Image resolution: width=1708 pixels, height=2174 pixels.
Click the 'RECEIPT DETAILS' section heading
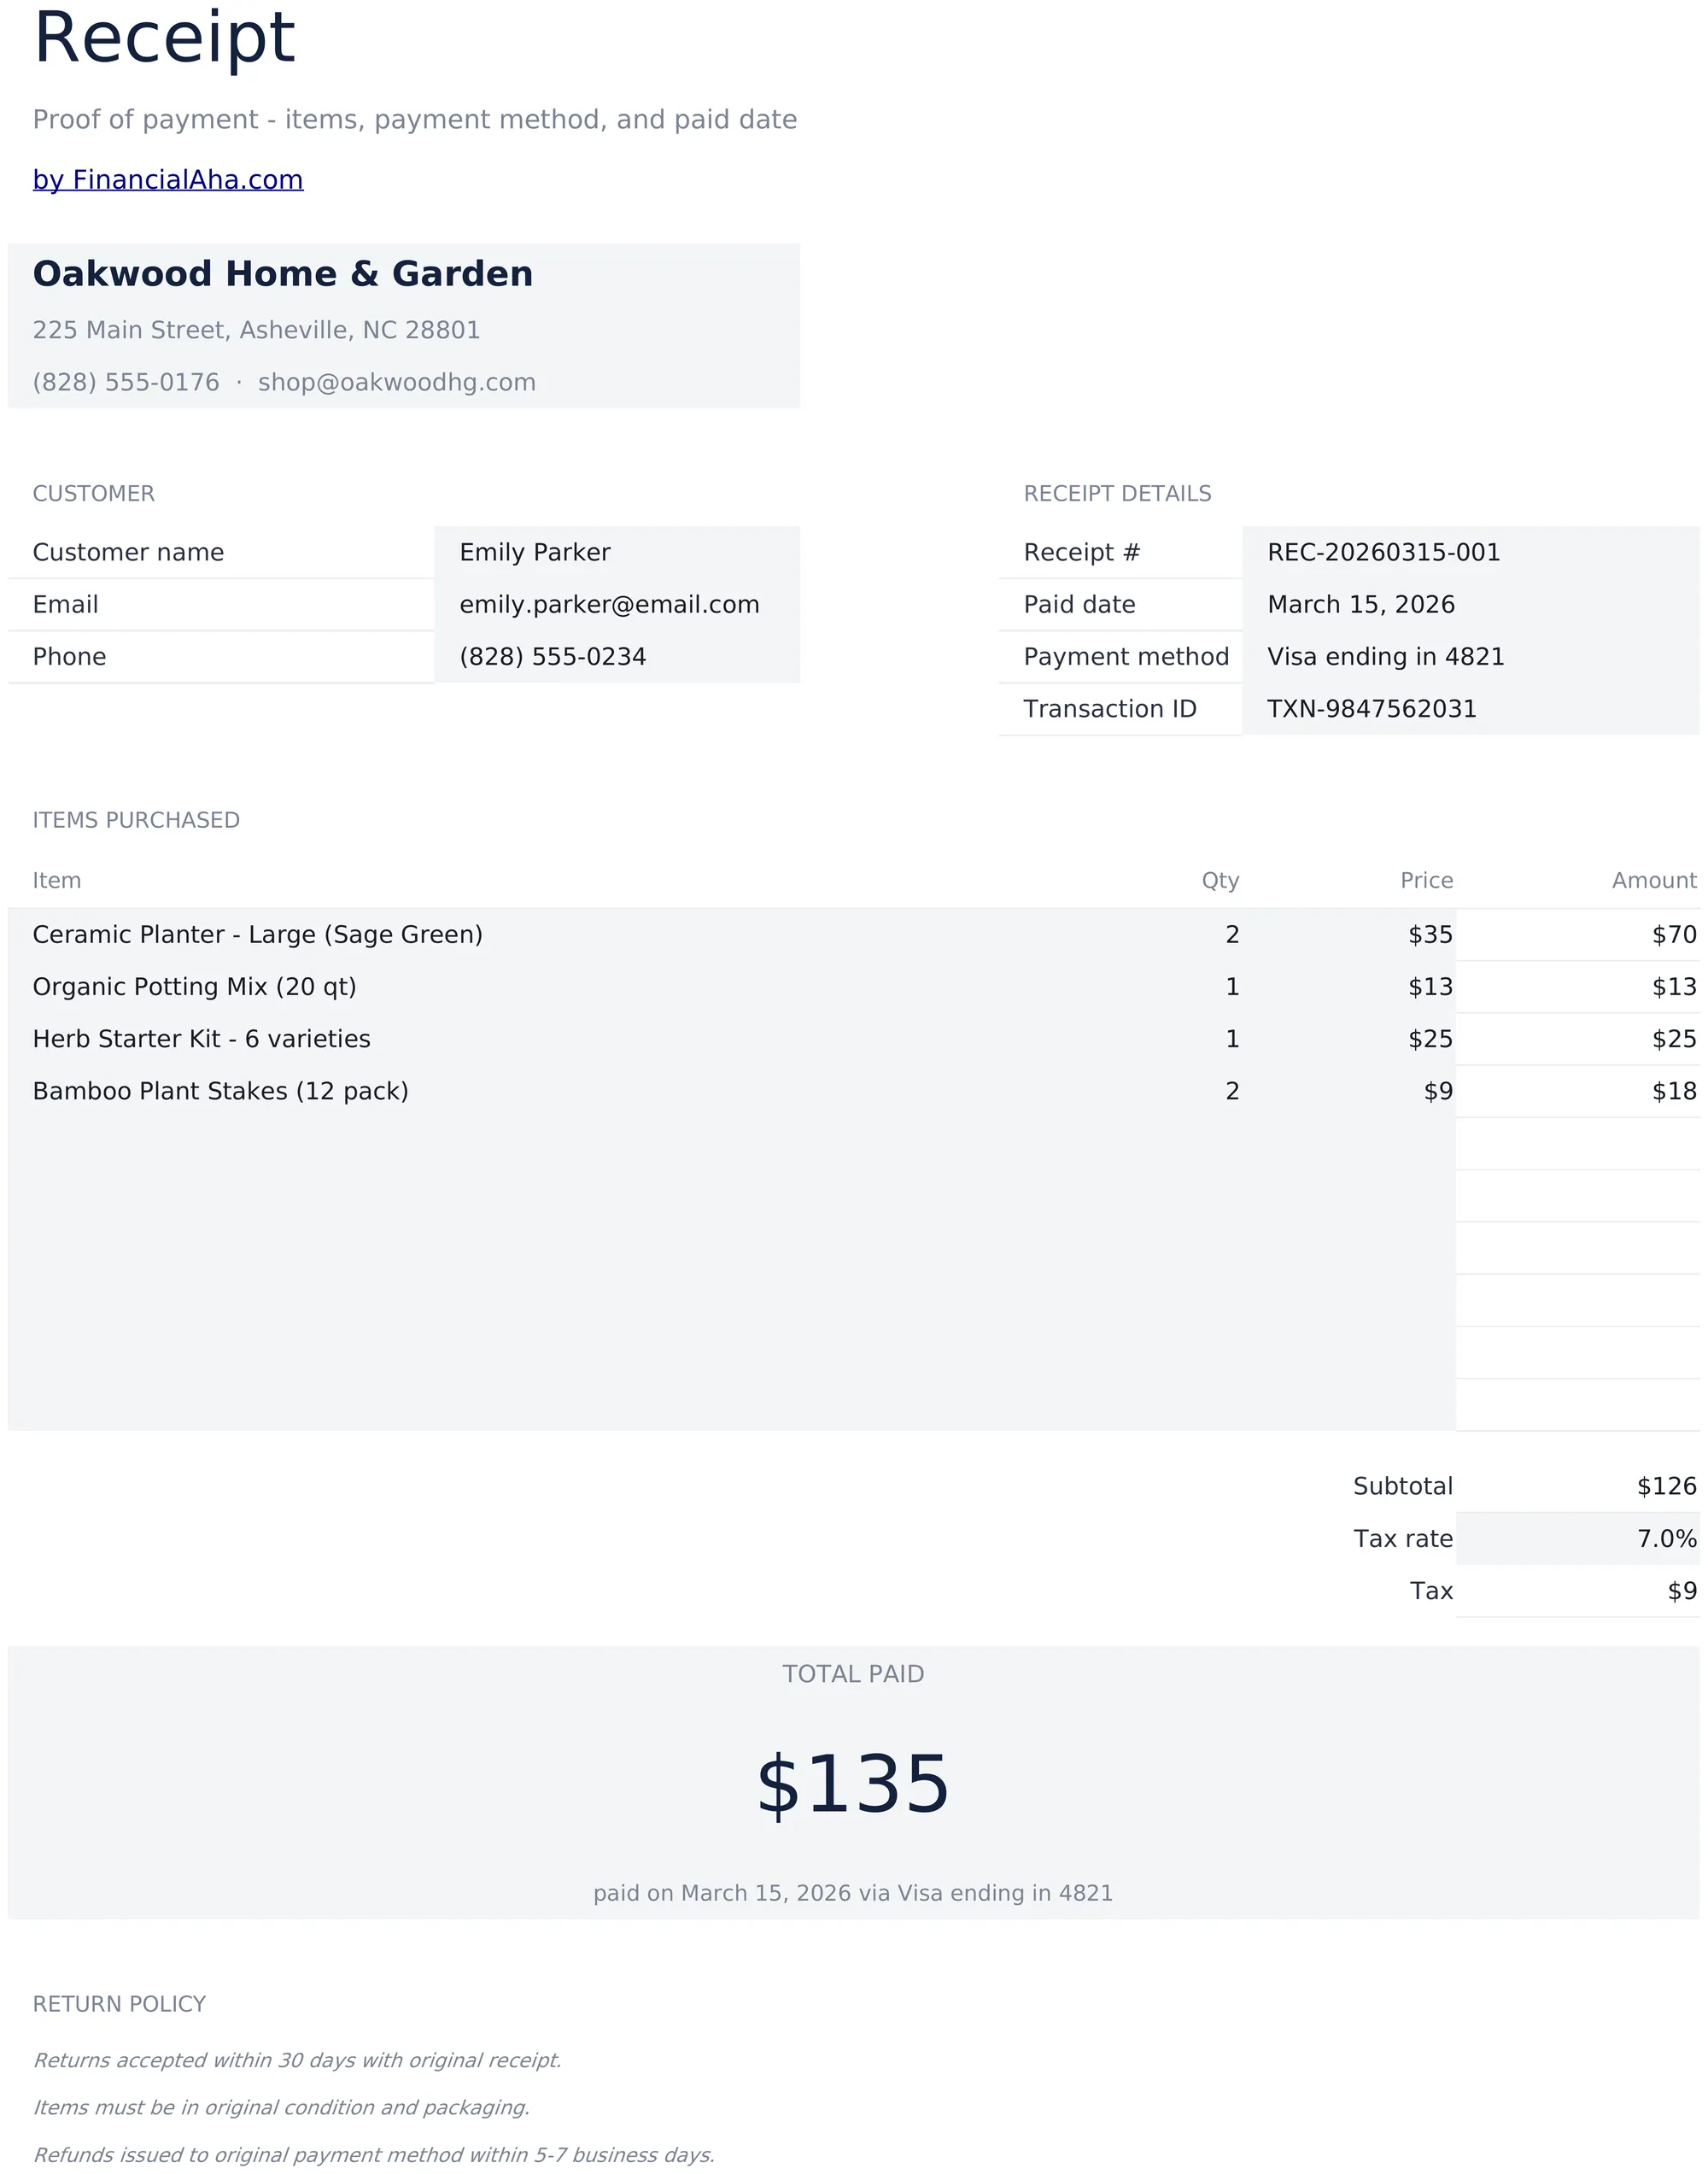point(1117,493)
